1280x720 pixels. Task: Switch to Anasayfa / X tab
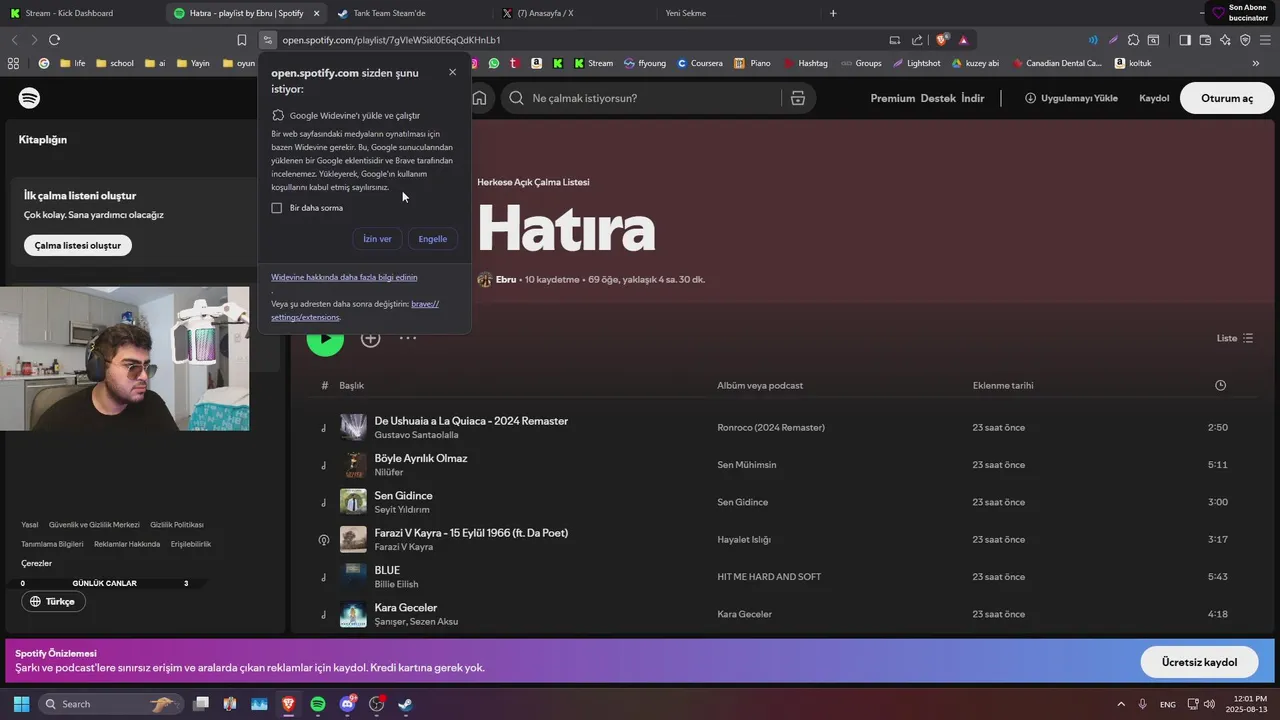[572, 13]
